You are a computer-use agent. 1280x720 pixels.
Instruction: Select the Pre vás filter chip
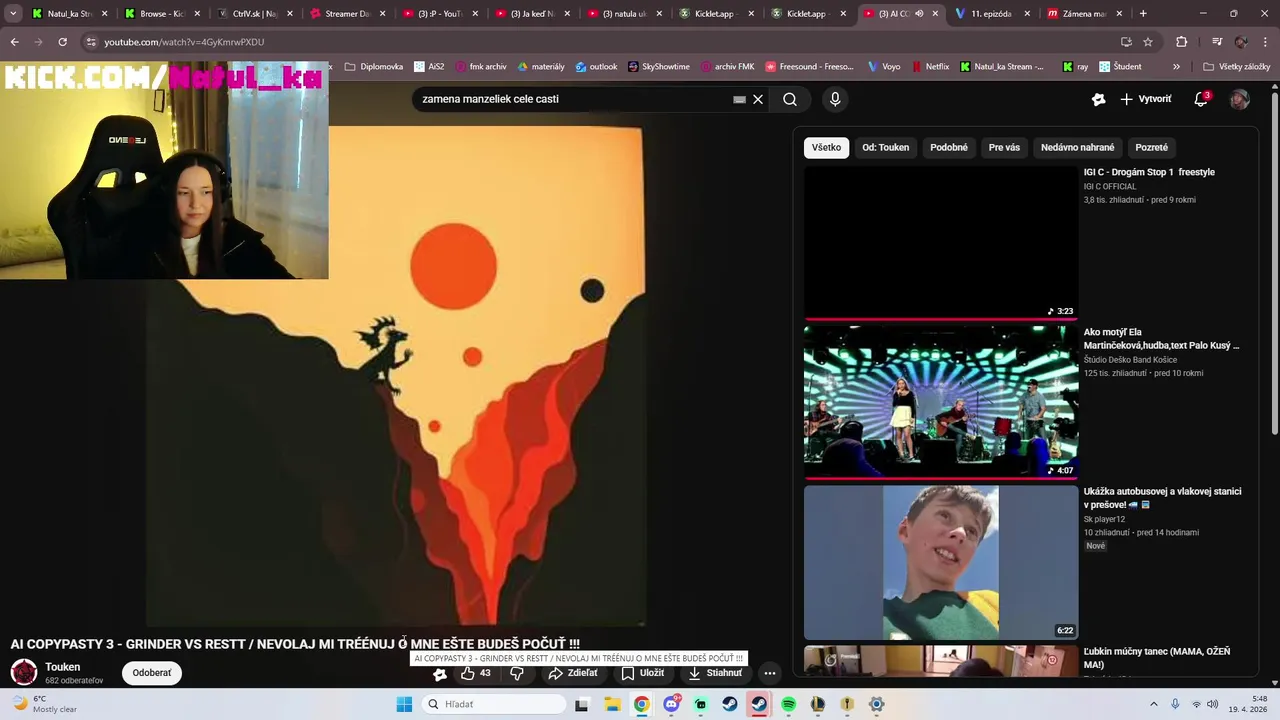[x=1004, y=147]
